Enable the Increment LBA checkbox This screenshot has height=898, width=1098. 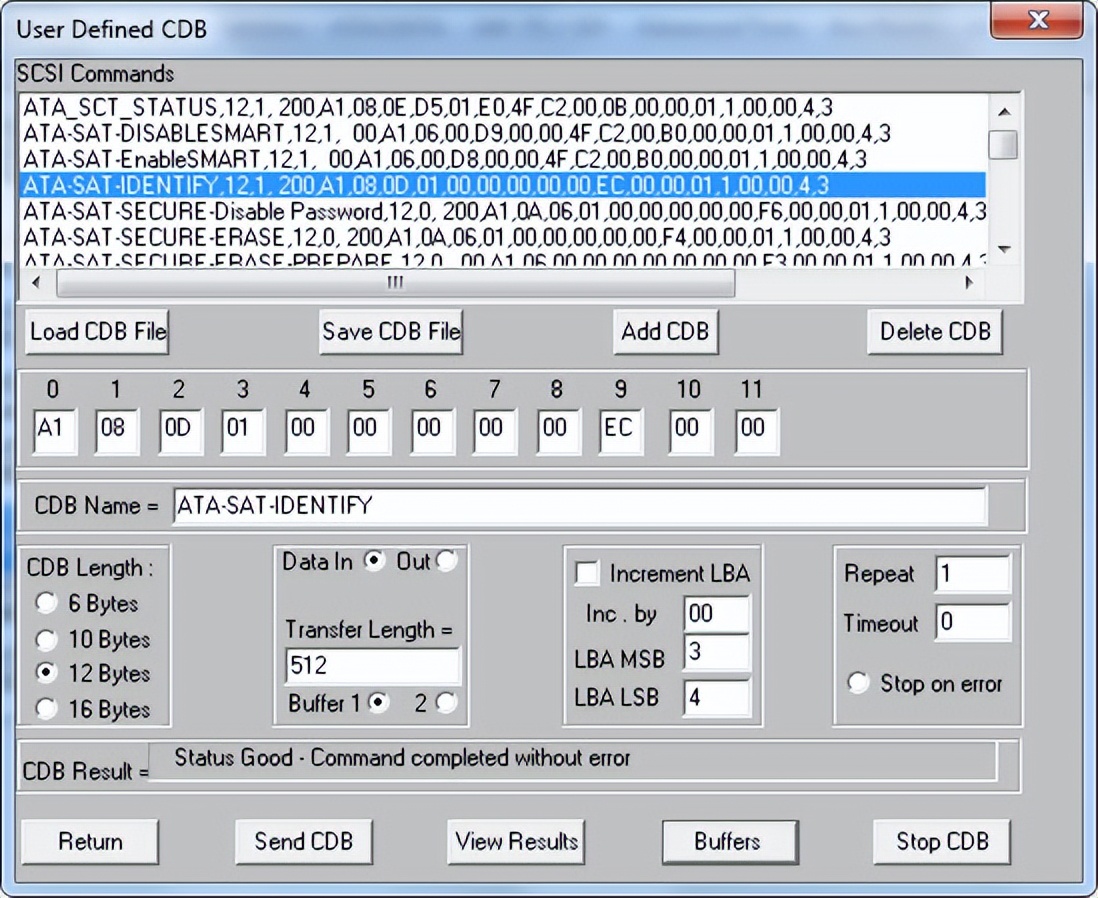click(589, 573)
